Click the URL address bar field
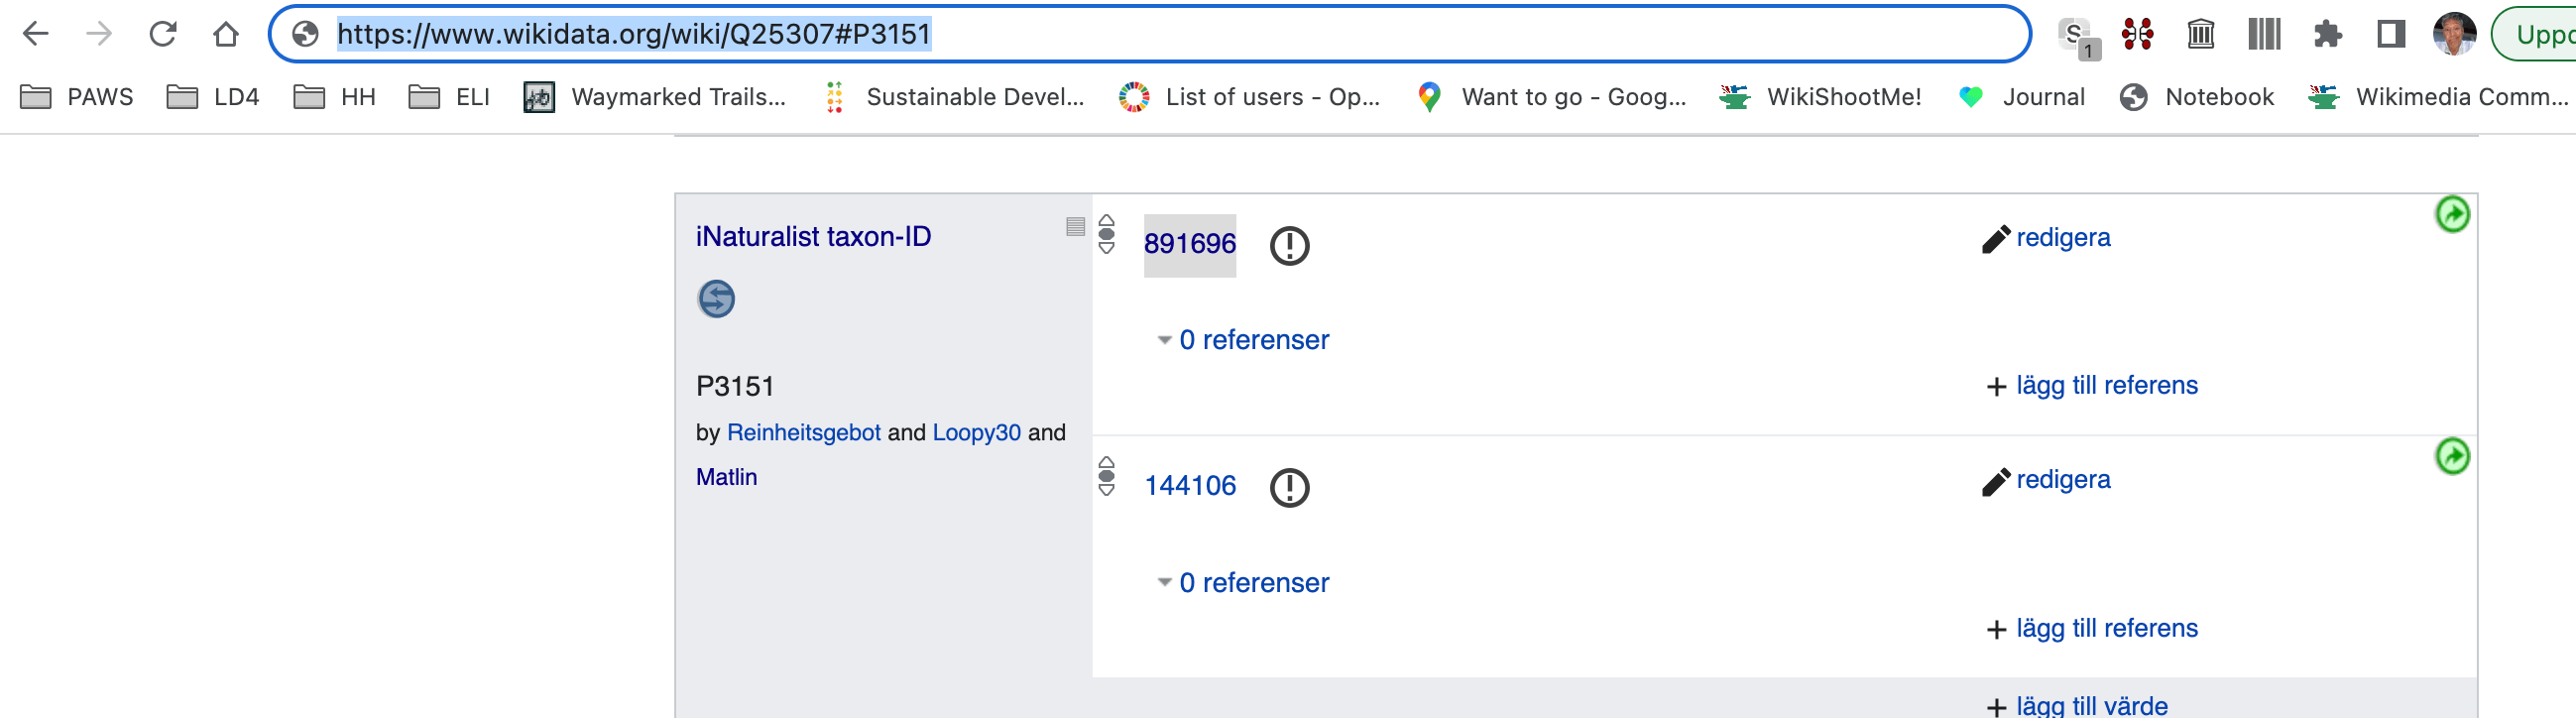The image size is (2576, 718). (x=1150, y=34)
